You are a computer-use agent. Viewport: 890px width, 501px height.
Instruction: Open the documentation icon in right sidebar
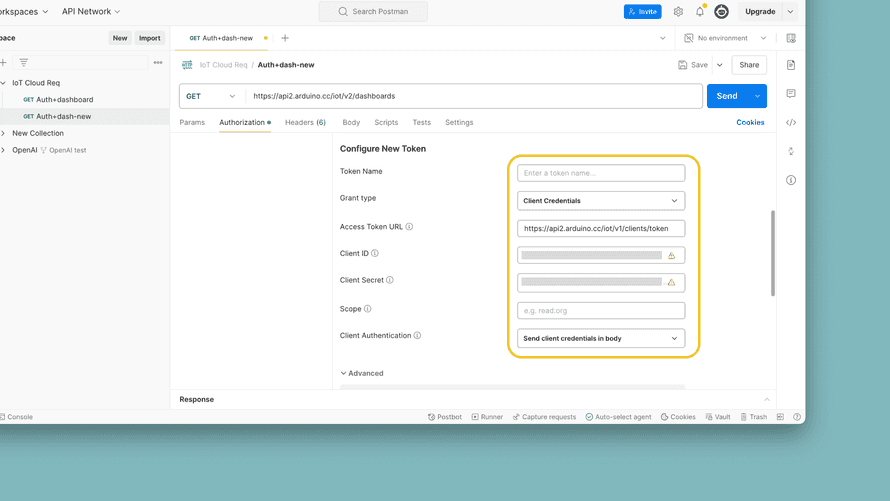(791, 65)
